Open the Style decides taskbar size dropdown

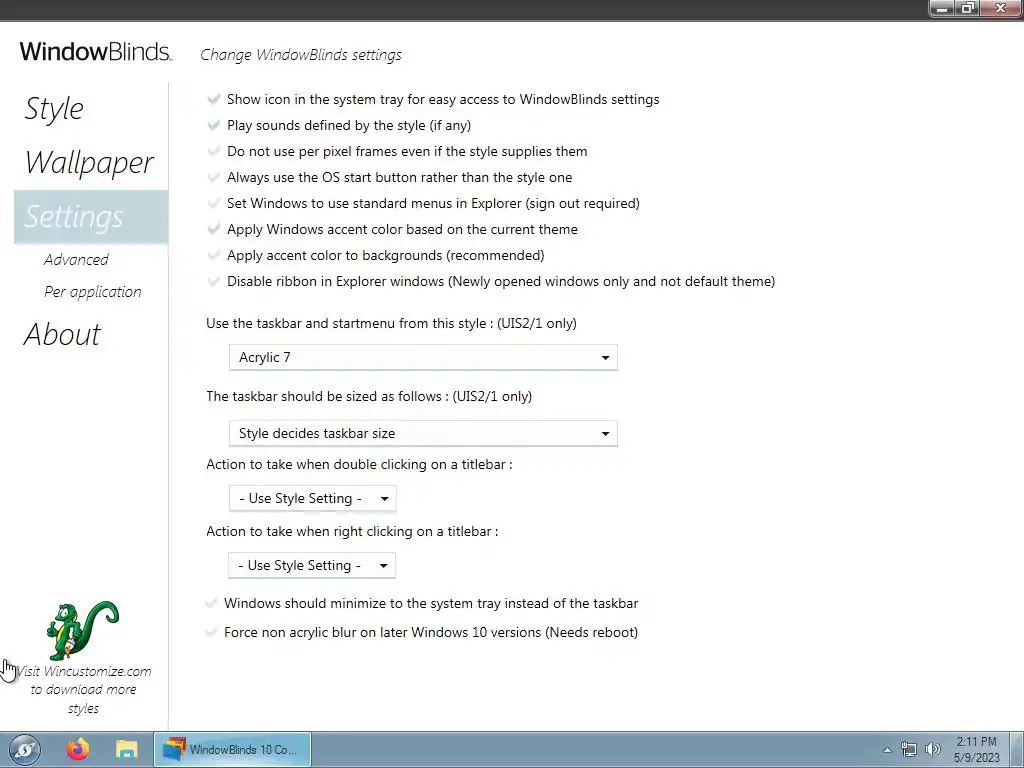click(423, 434)
